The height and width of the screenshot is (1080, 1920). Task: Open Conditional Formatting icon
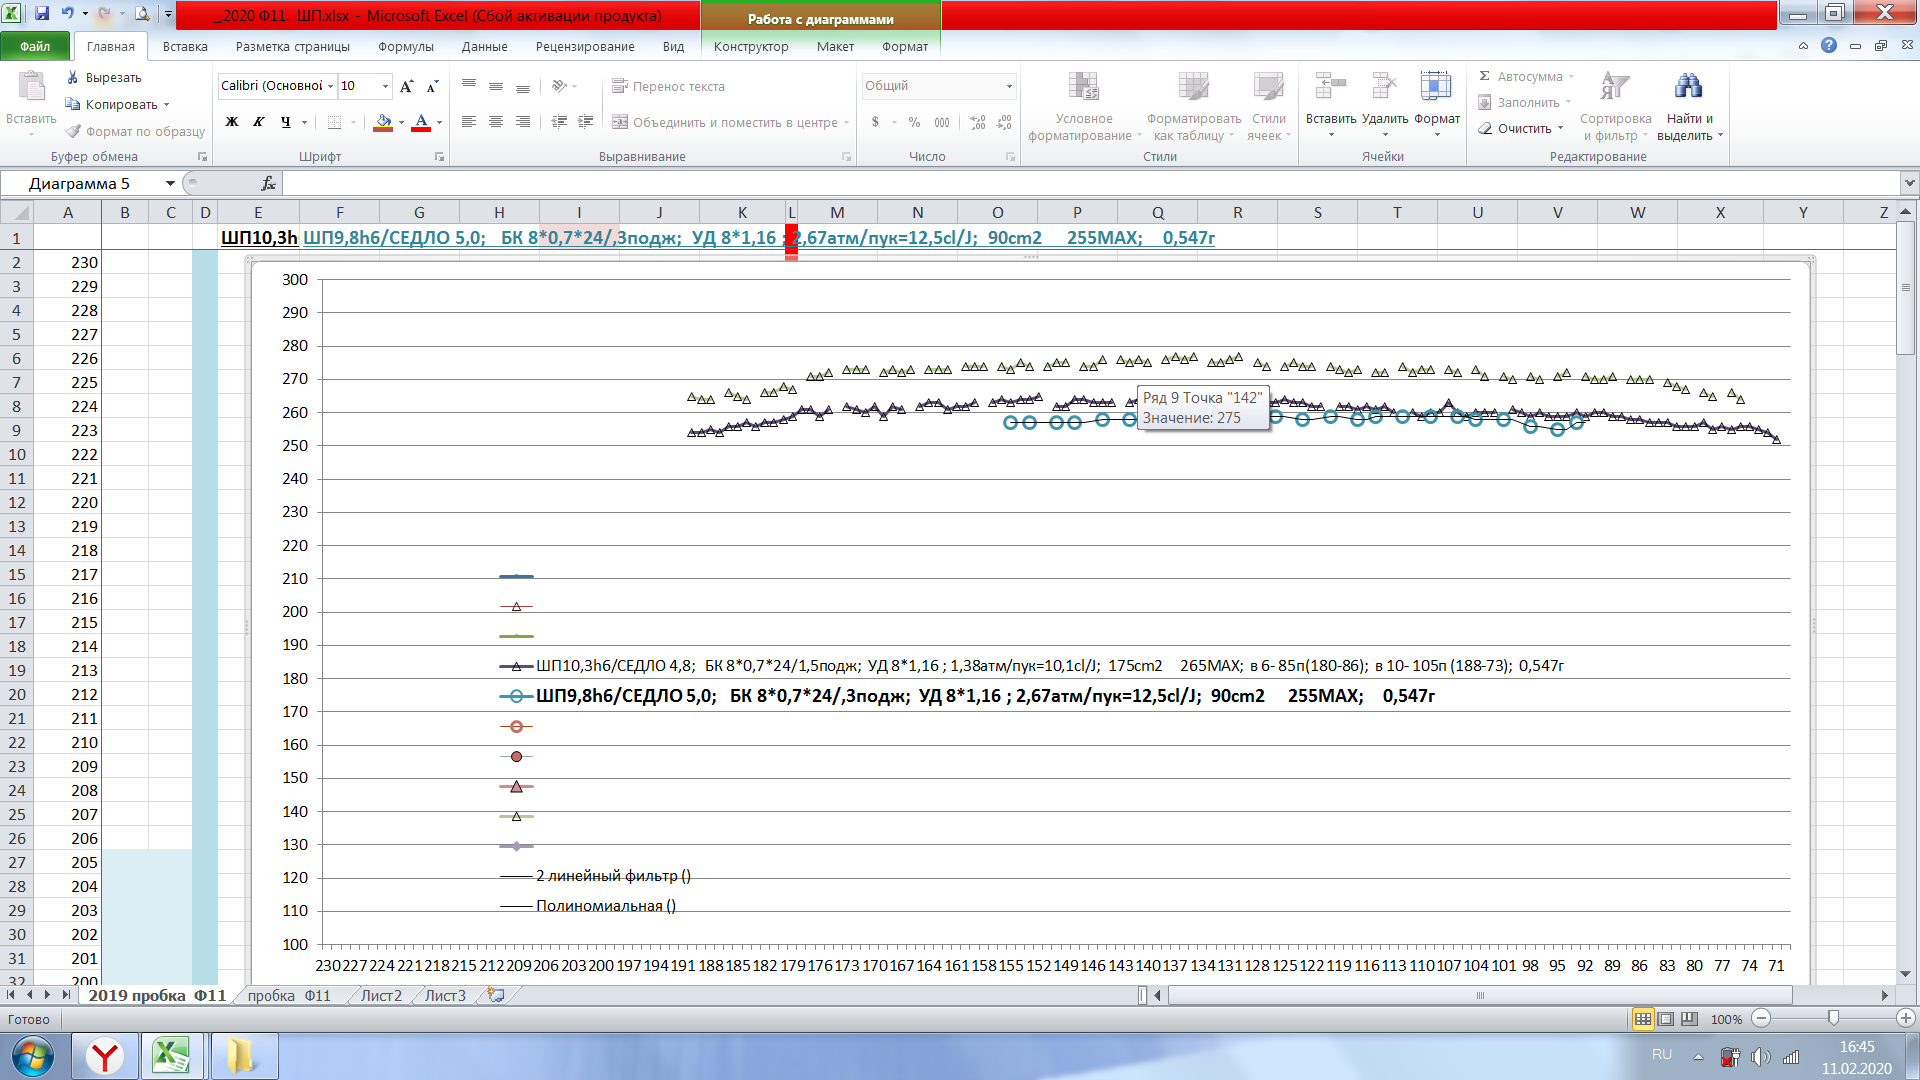tap(1084, 87)
